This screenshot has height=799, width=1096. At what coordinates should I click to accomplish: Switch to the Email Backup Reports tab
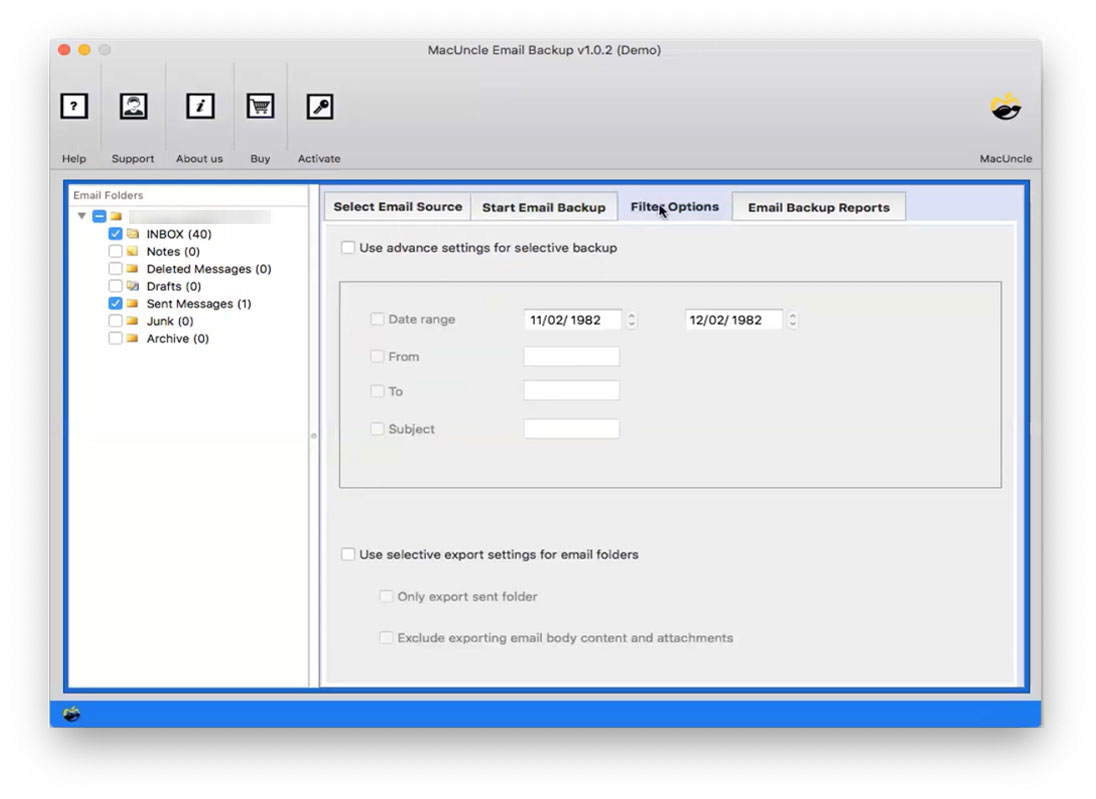pos(819,207)
